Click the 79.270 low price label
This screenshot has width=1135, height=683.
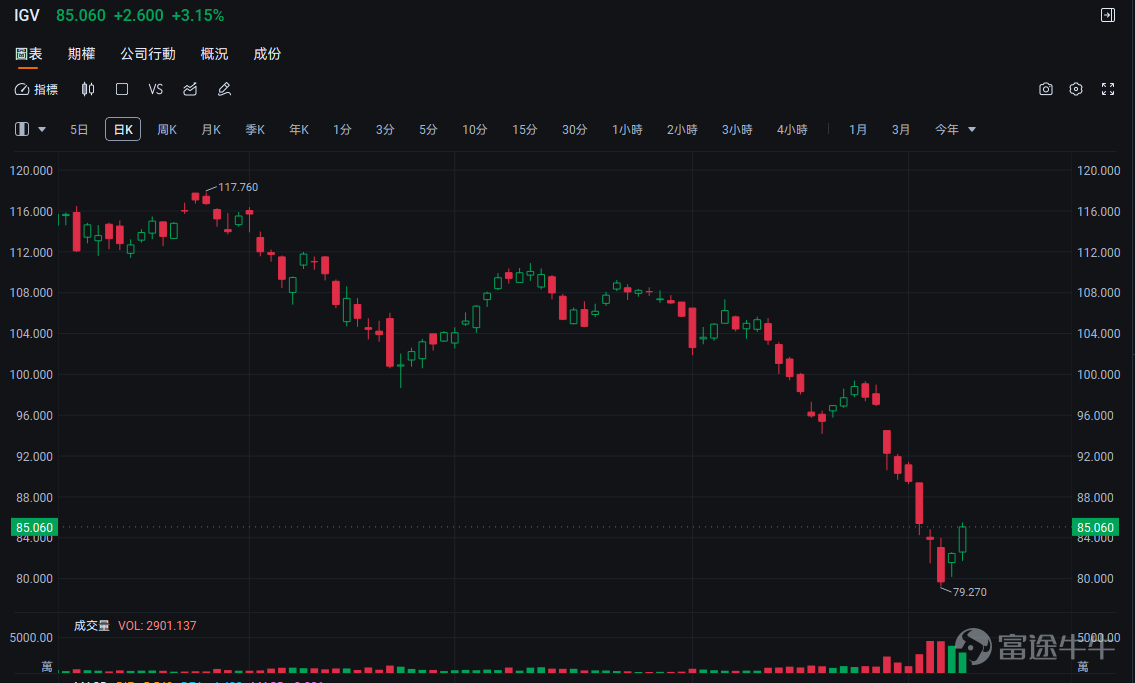pos(970,592)
